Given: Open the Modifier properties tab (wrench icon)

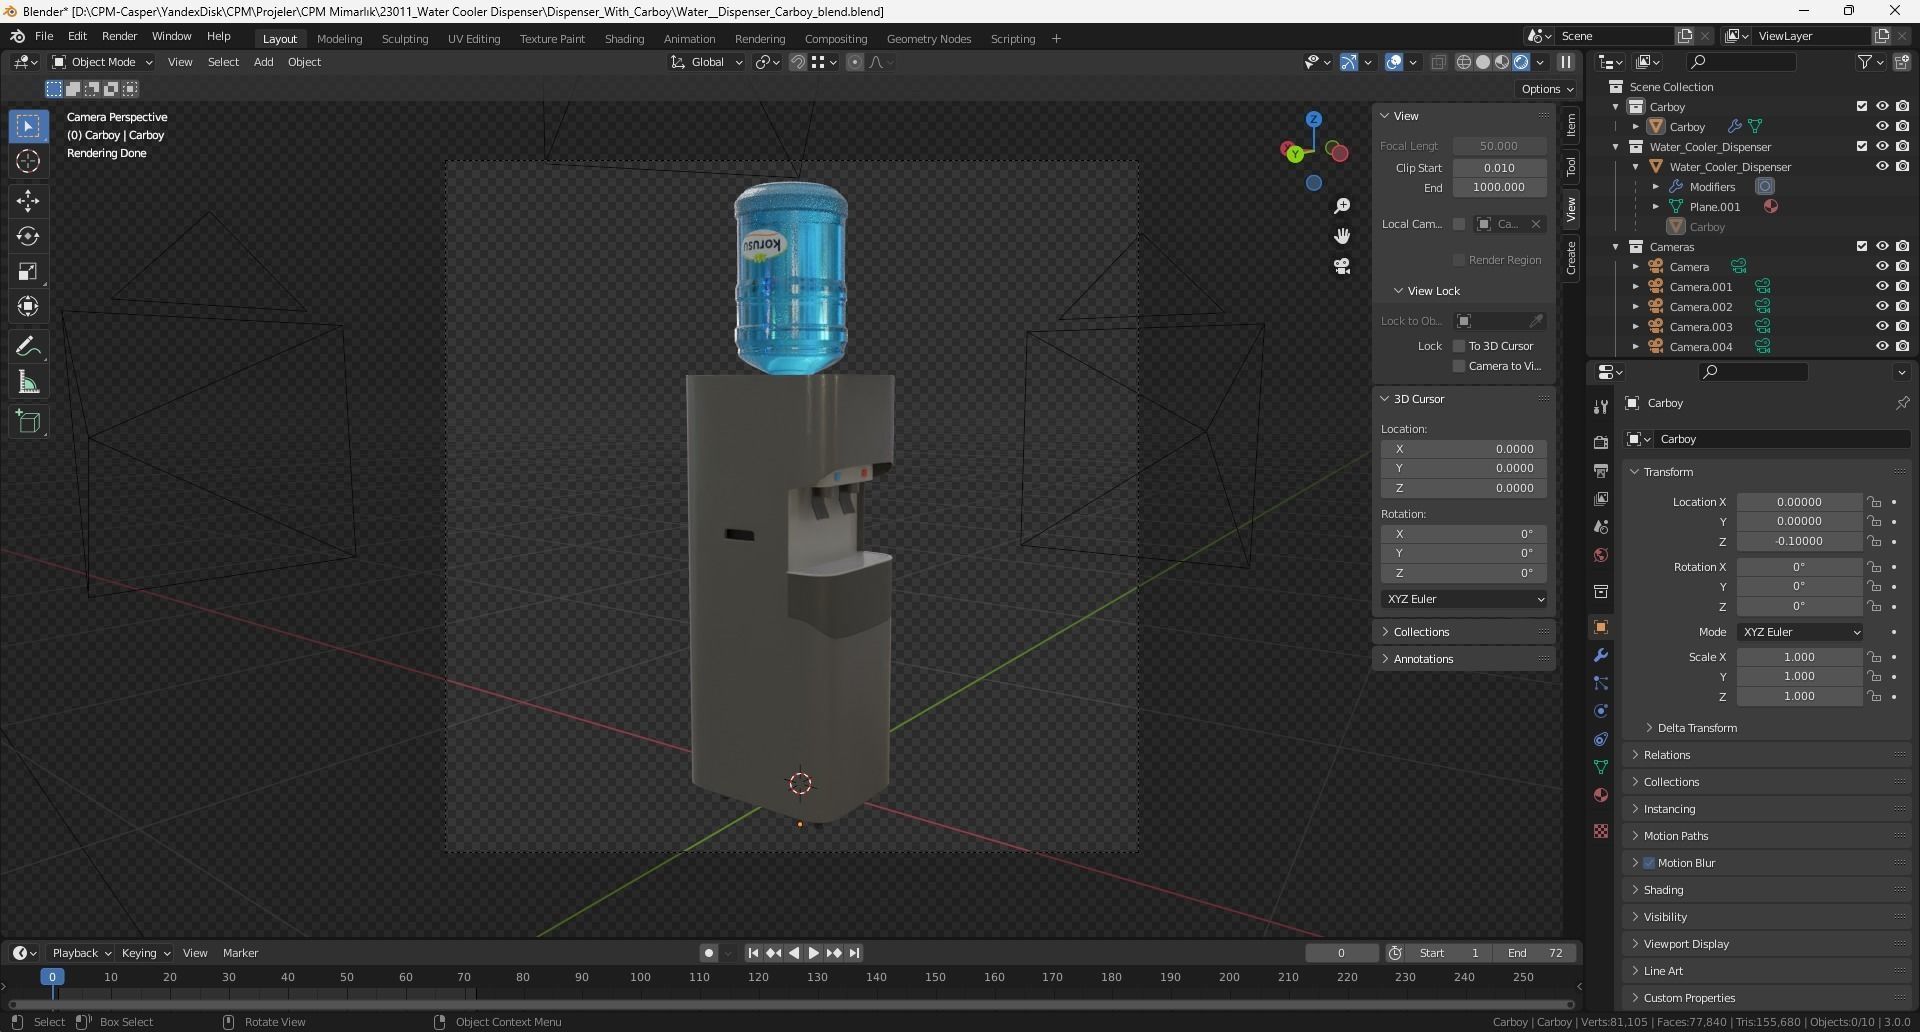Looking at the screenshot, I should [1600, 655].
